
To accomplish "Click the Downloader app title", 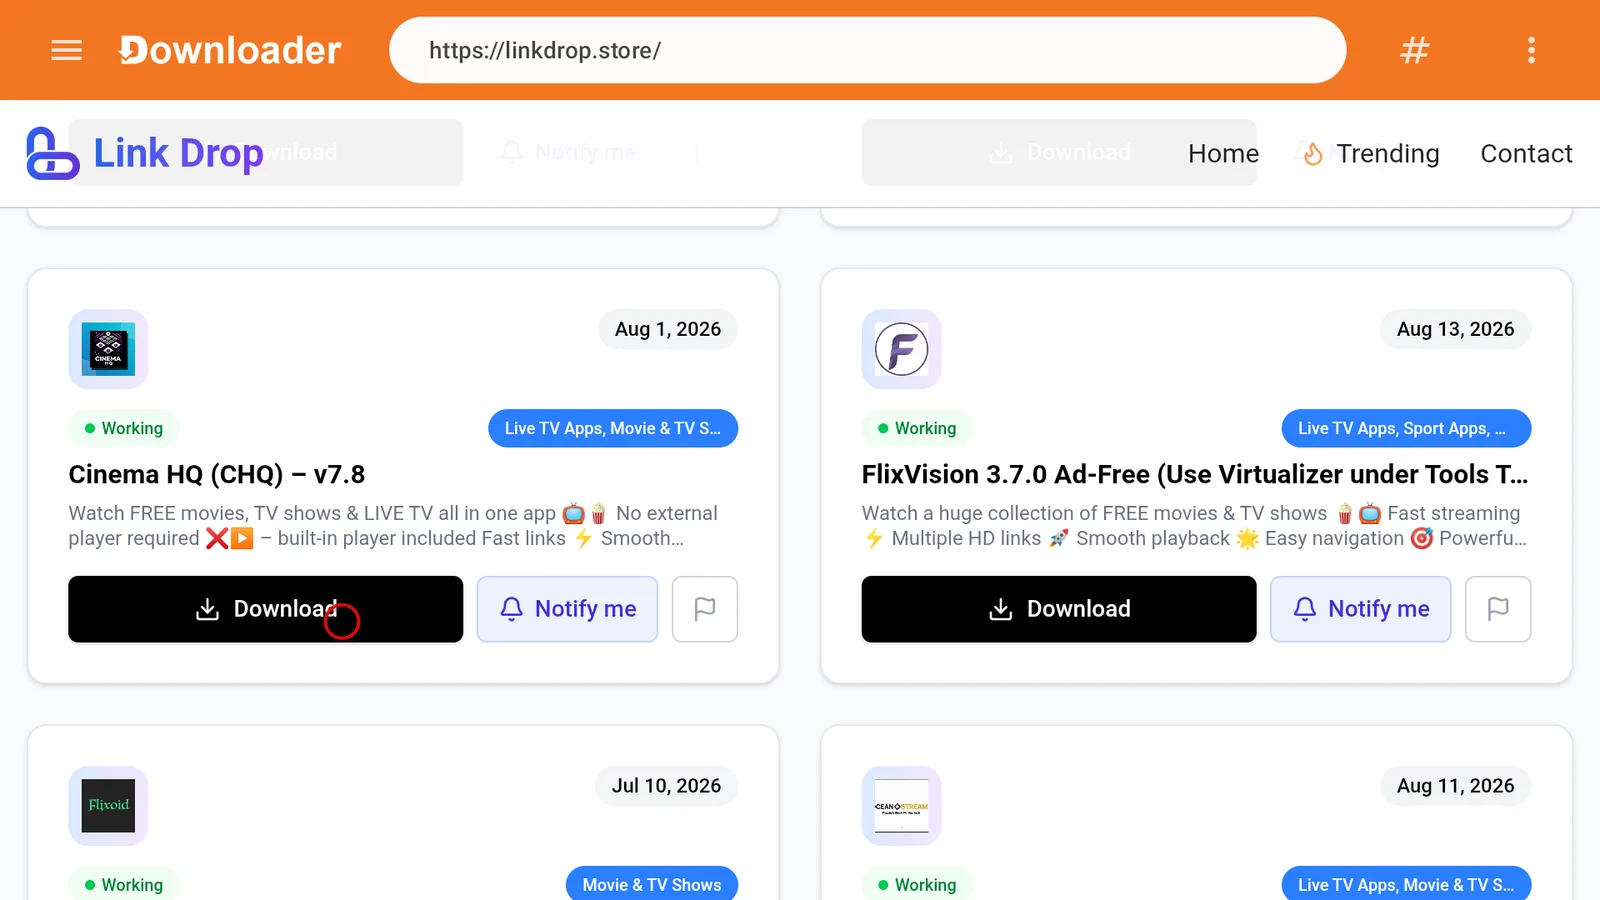I will coord(230,50).
